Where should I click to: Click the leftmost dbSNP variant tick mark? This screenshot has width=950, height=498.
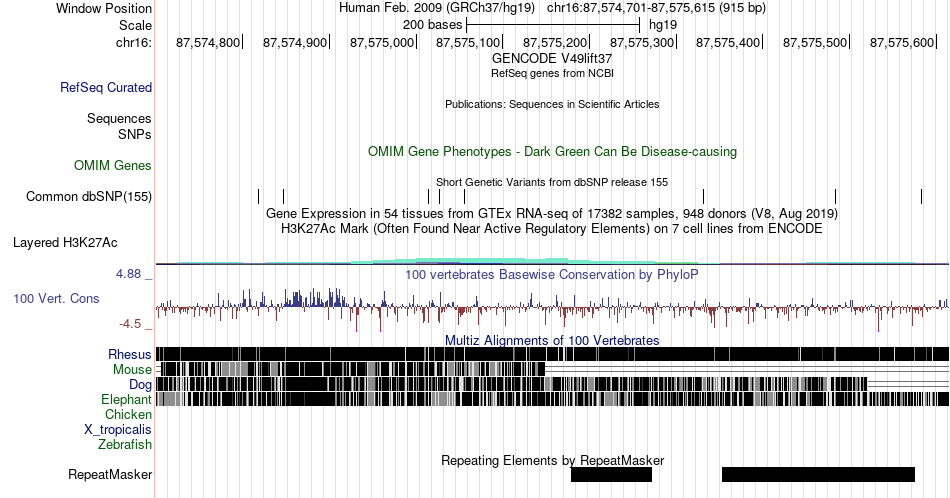coord(259,196)
